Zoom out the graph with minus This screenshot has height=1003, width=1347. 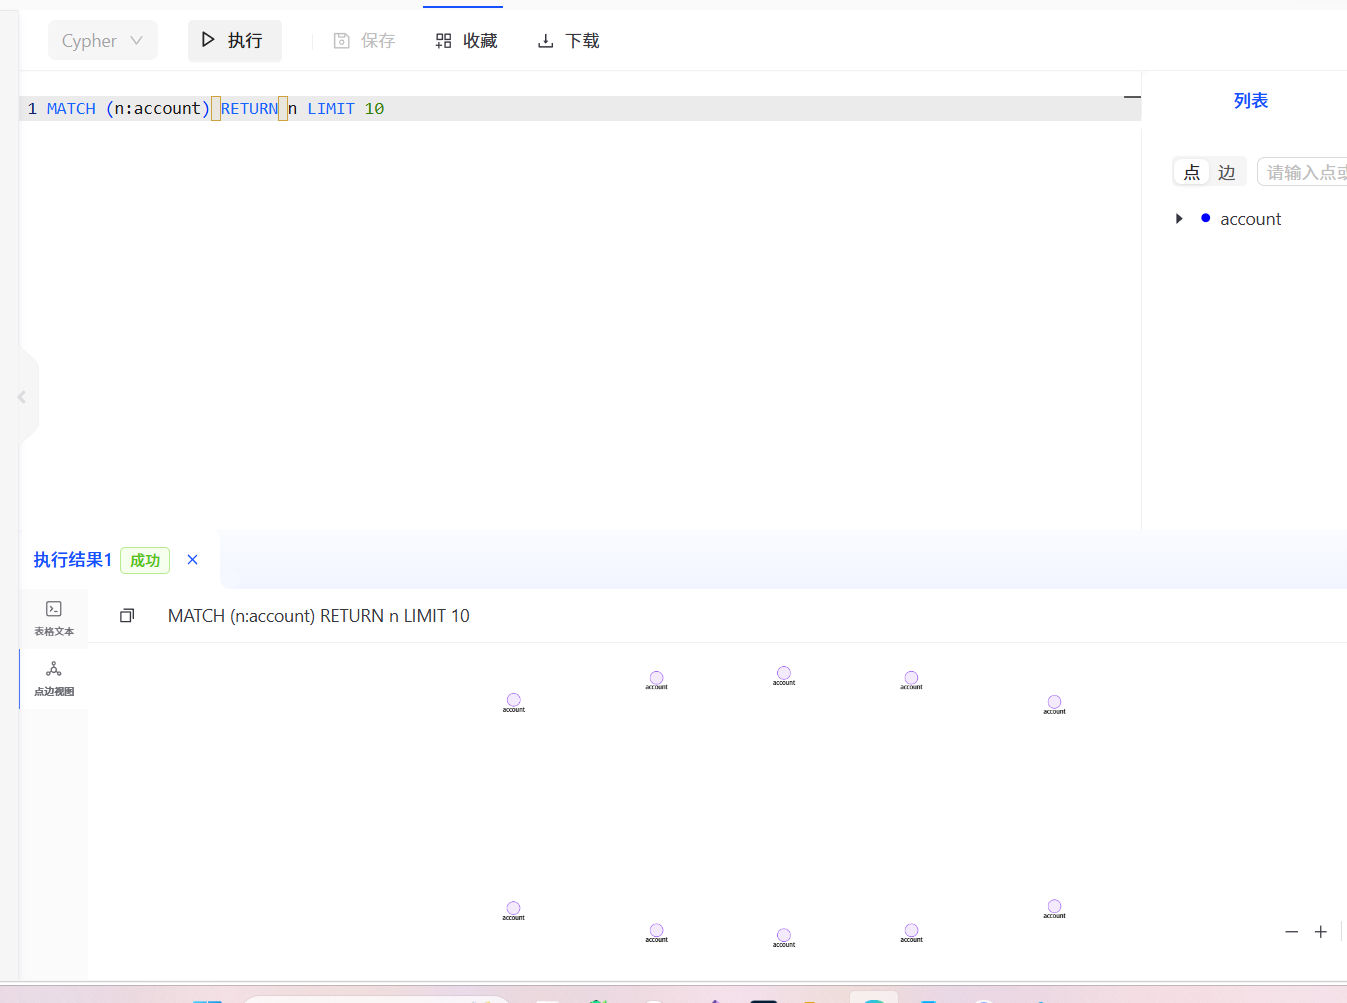click(x=1291, y=931)
